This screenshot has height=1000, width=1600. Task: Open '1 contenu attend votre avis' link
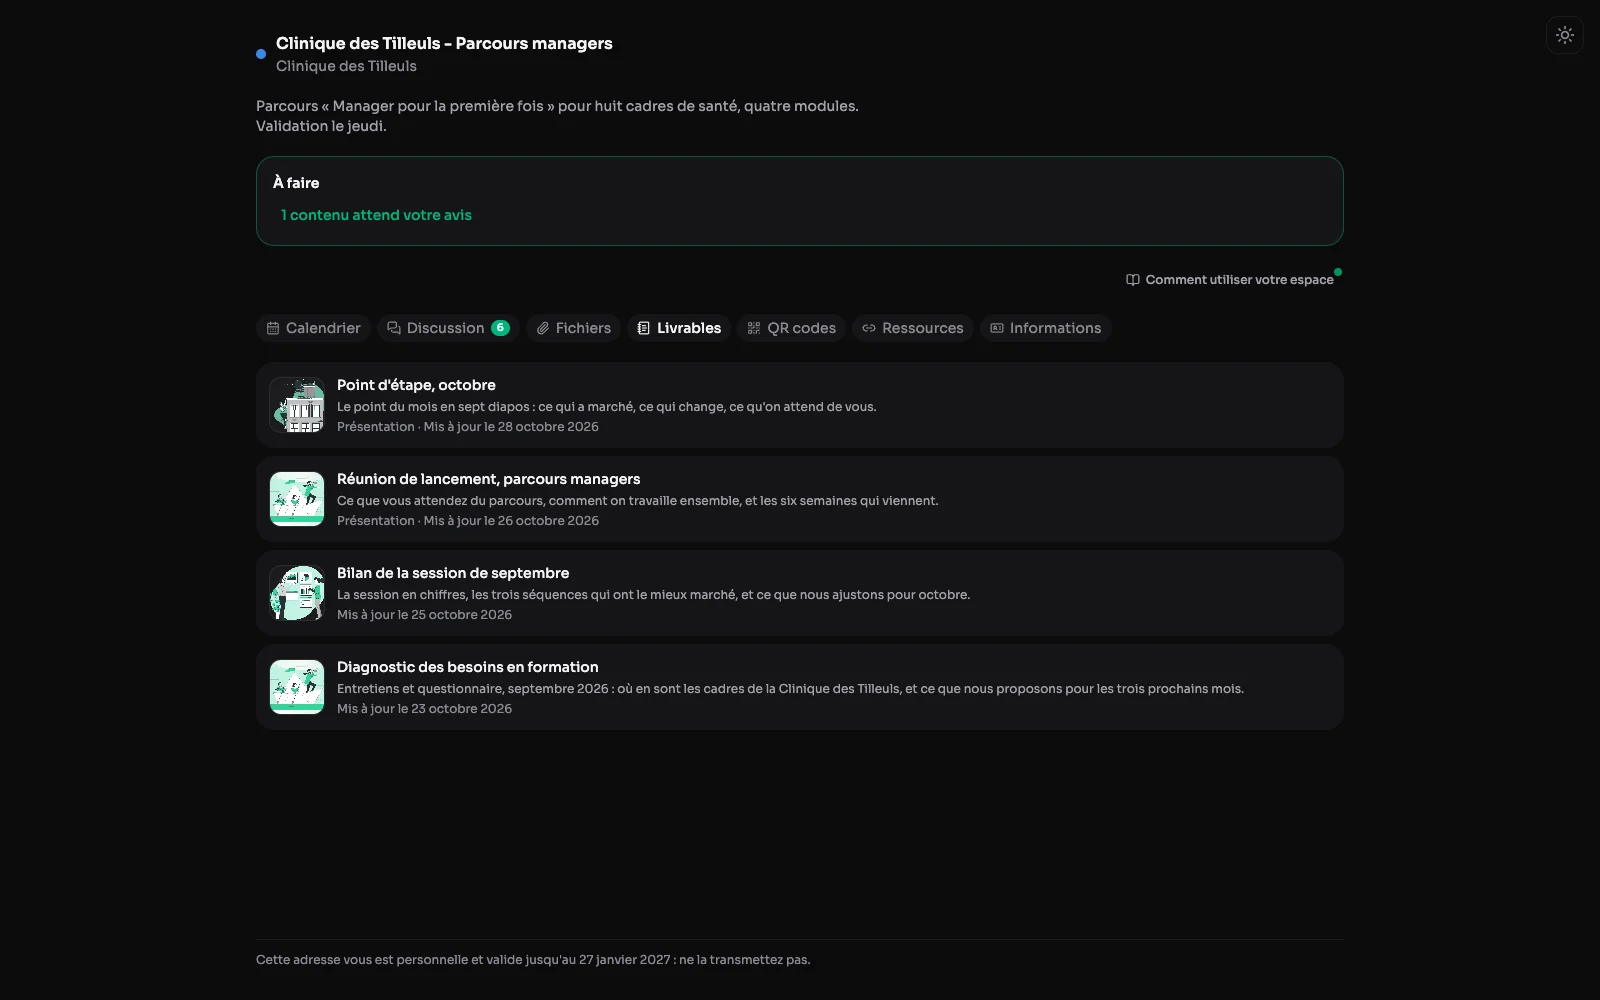[x=376, y=215]
